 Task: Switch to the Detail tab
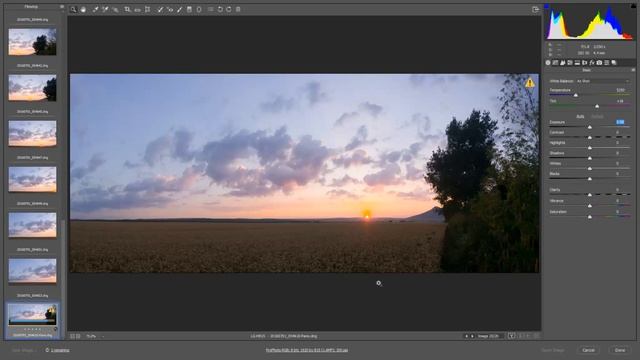(x=563, y=62)
